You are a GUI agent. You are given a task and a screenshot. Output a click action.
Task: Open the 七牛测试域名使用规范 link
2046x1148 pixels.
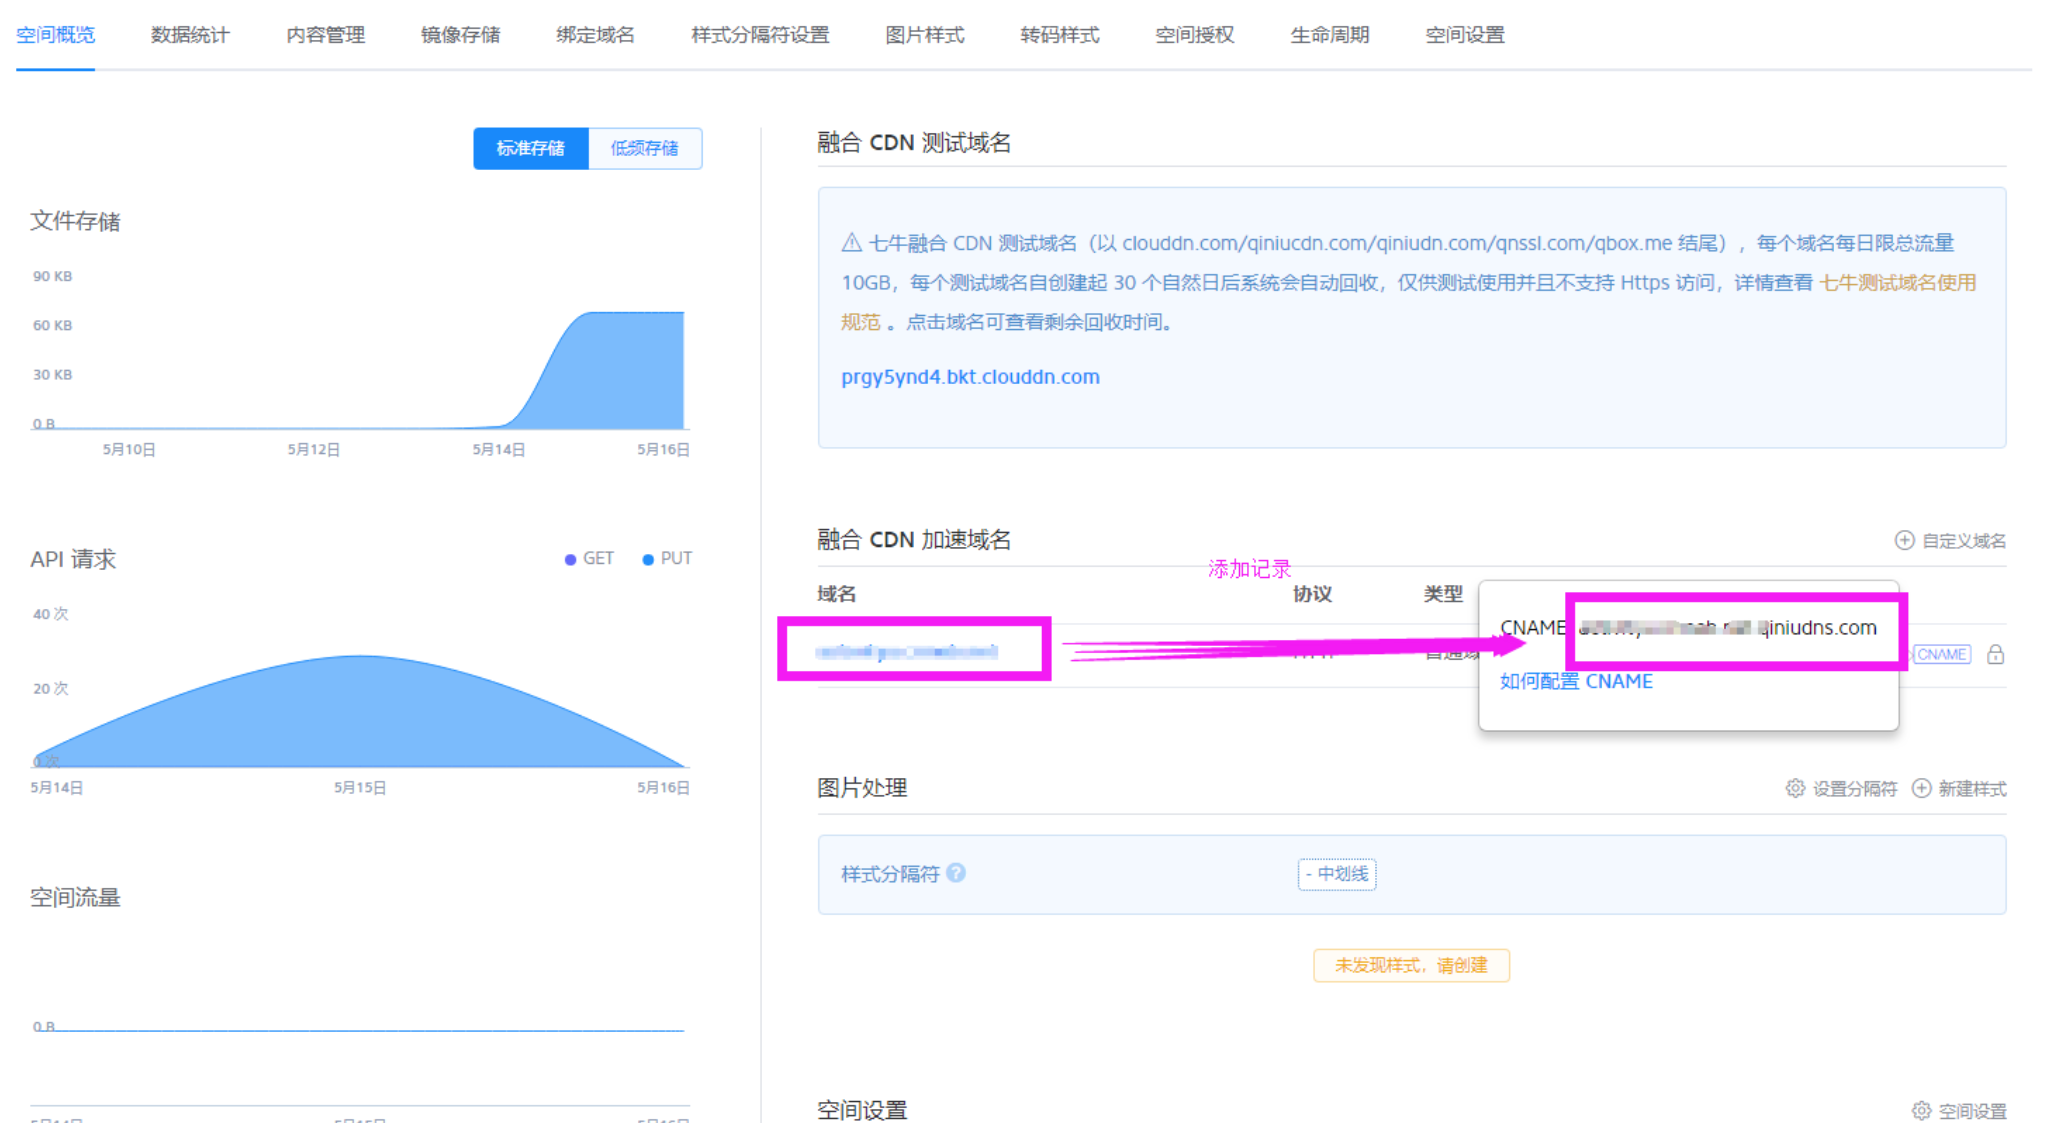point(1897,283)
